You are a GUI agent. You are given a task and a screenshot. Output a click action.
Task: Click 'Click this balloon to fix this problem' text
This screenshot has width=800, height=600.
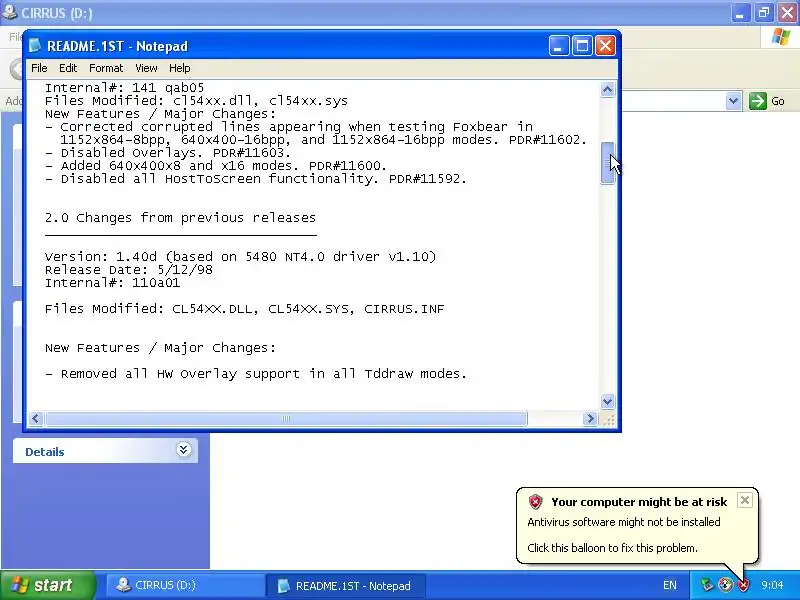(x=612, y=548)
